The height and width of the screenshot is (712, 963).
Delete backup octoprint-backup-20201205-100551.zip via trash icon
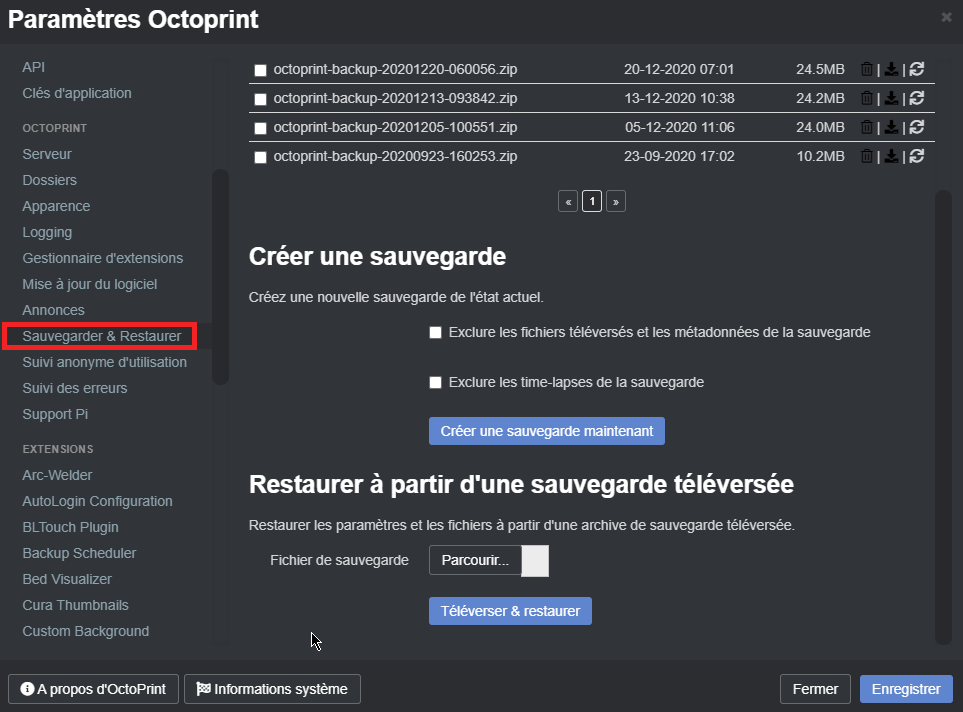(x=867, y=127)
